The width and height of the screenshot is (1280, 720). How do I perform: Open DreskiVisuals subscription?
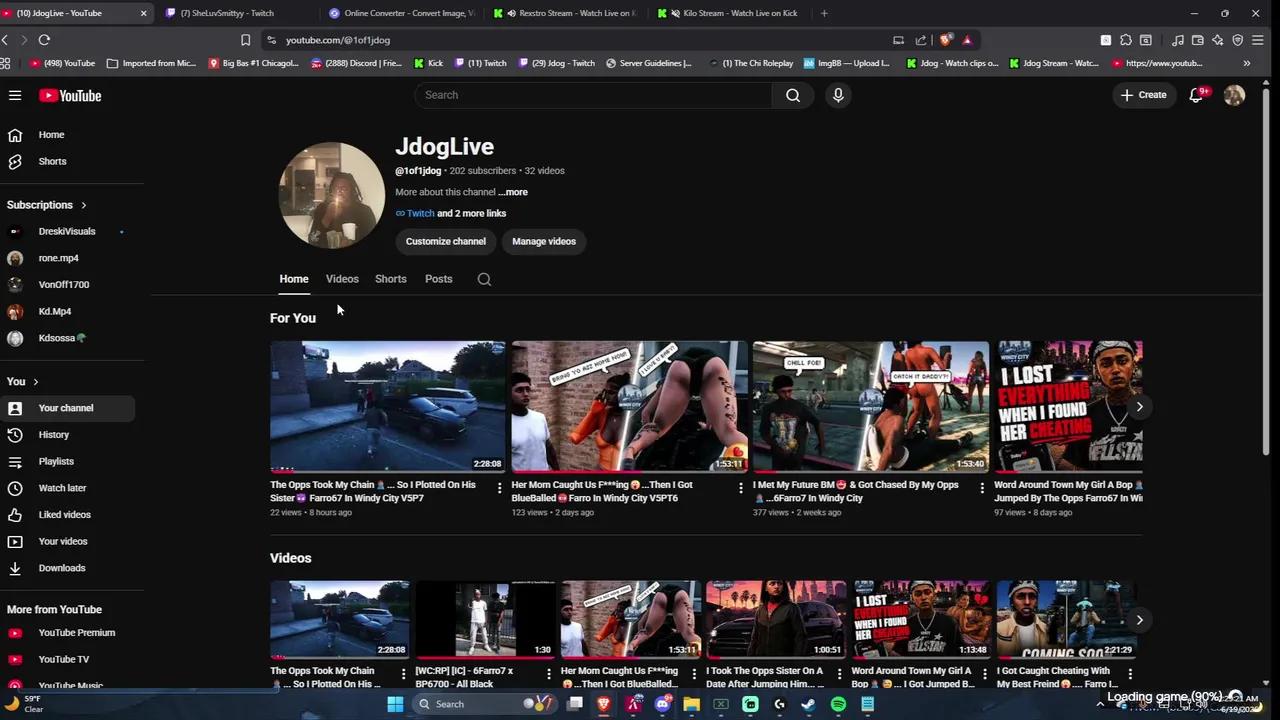[x=67, y=231]
